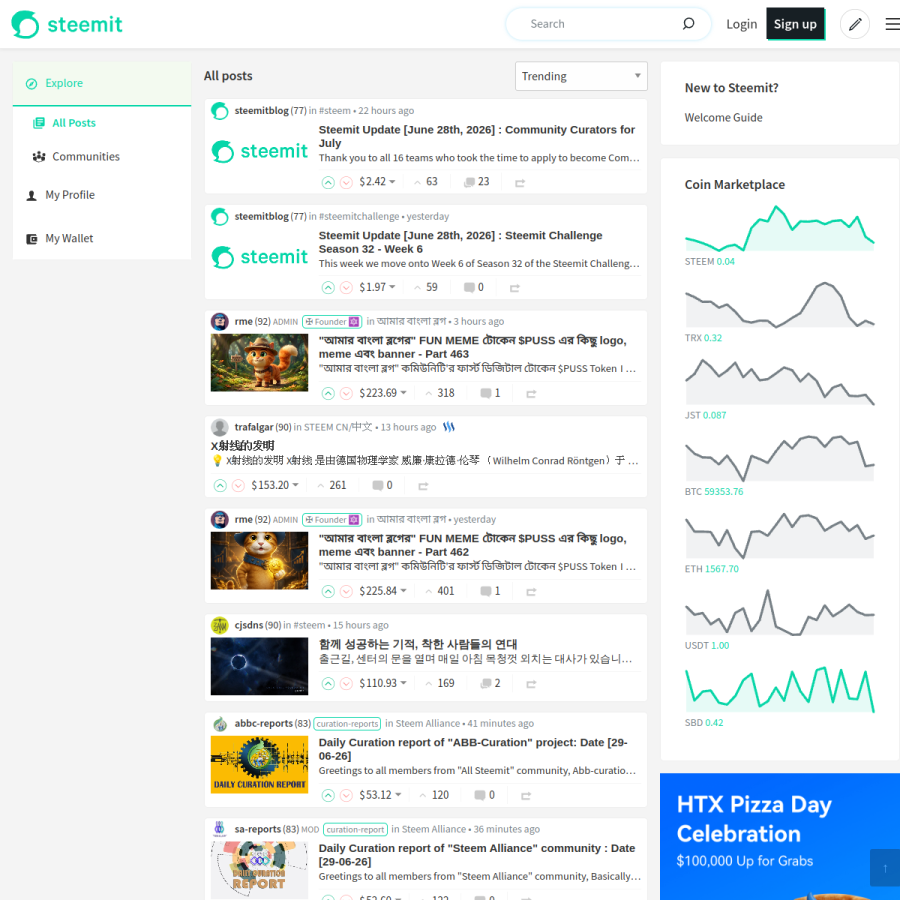The height and width of the screenshot is (900, 900).
Task: Open the Welcome Guide link
Action: (723, 118)
